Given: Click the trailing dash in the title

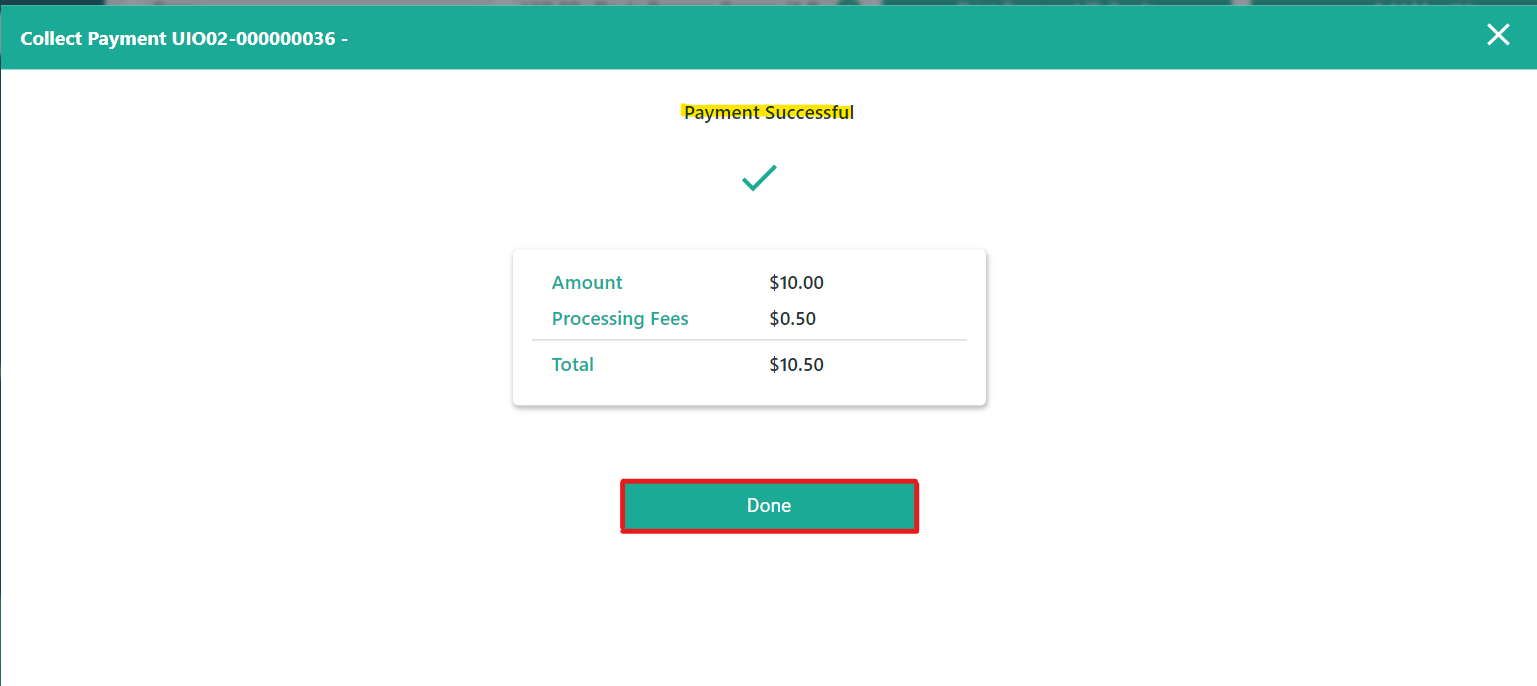Looking at the screenshot, I should tap(344, 39).
